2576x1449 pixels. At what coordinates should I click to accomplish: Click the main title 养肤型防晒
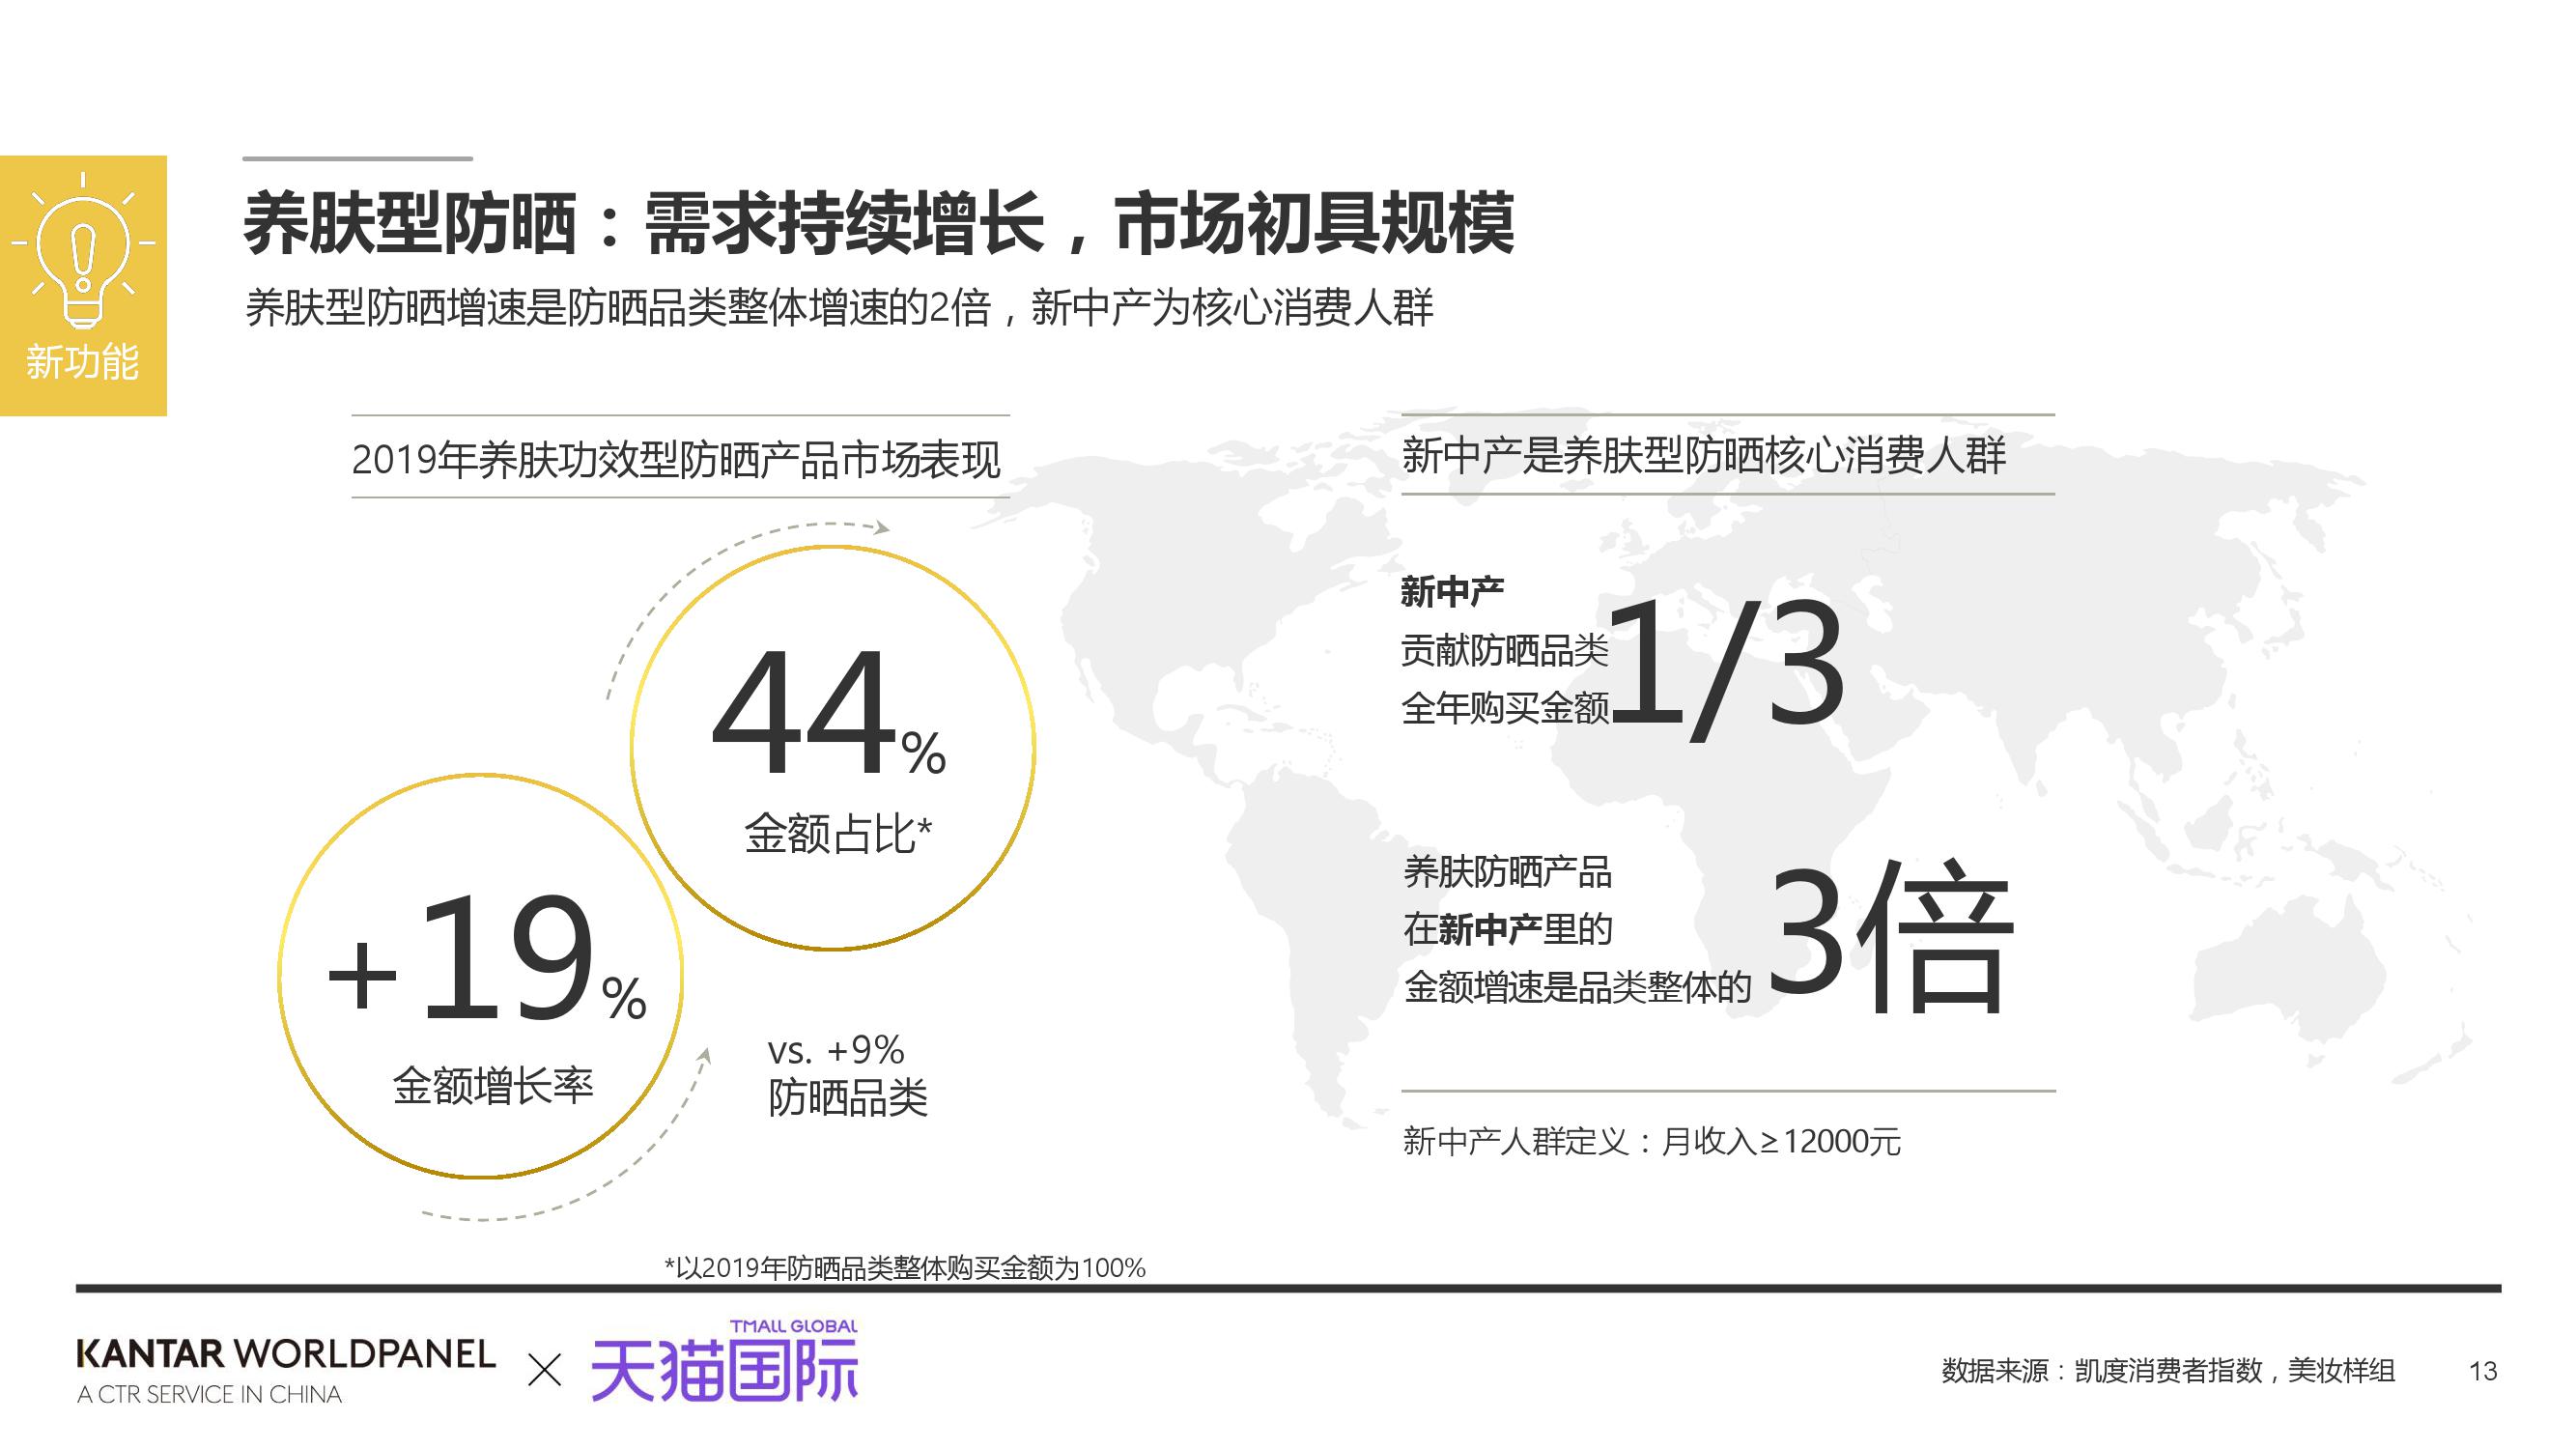coord(878,224)
